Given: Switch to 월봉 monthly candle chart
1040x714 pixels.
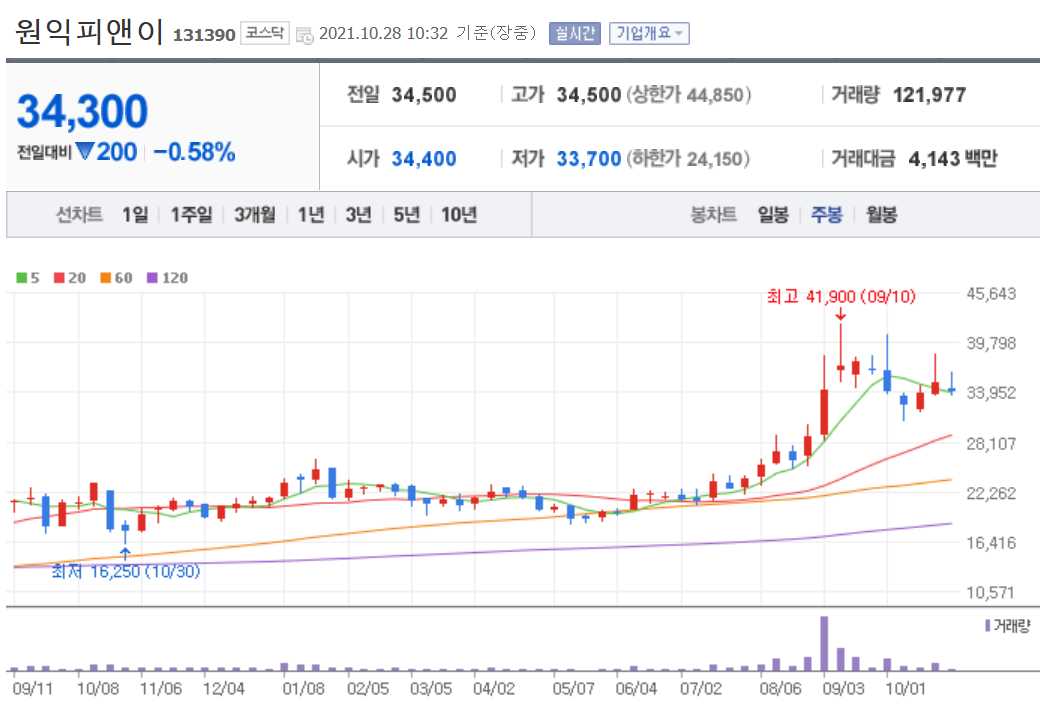Looking at the screenshot, I should point(881,214).
